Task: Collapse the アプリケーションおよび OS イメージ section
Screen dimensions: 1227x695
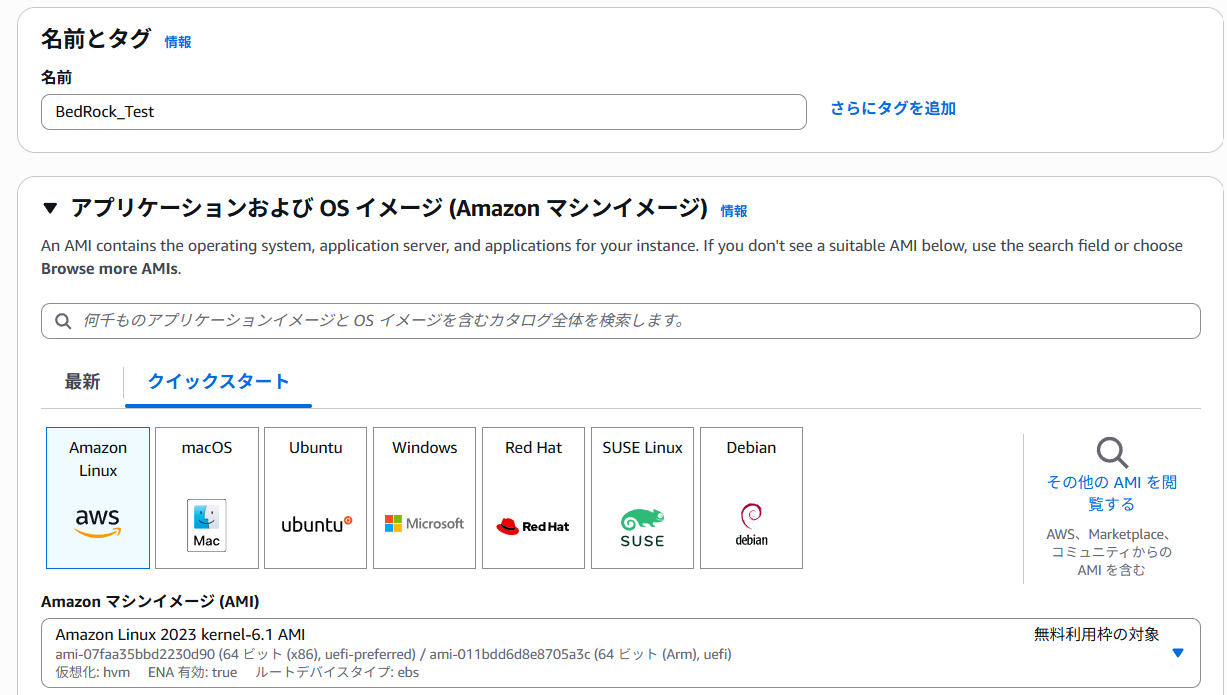Action: (x=52, y=210)
